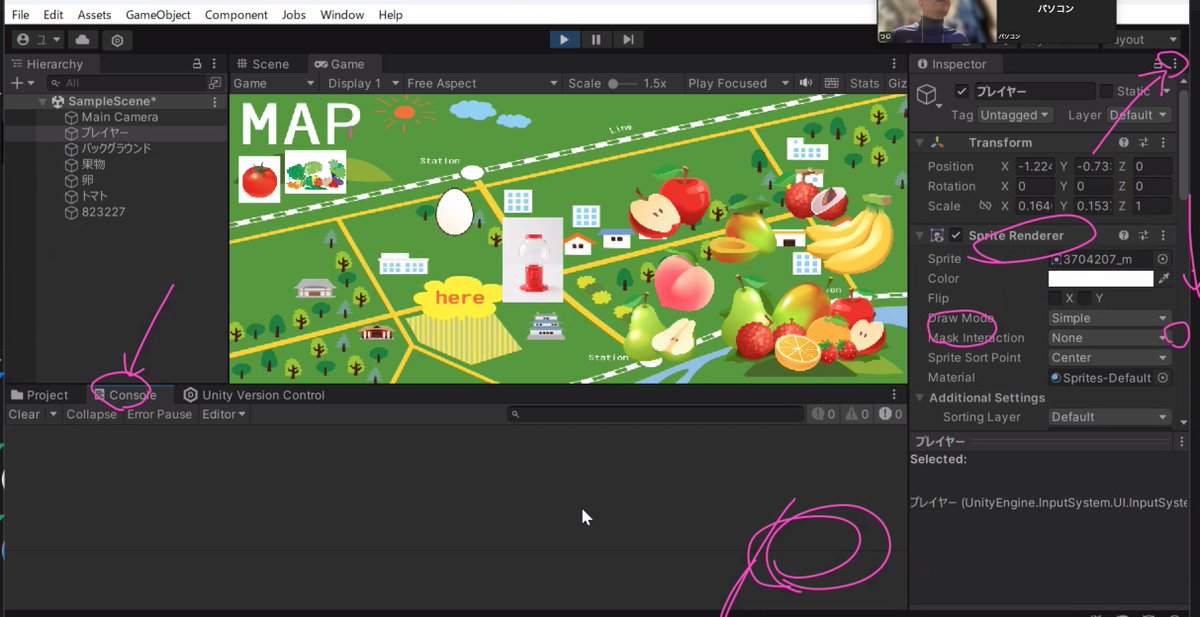Collapse the Transform component
This screenshot has width=1200, height=617.
point(920,142)
